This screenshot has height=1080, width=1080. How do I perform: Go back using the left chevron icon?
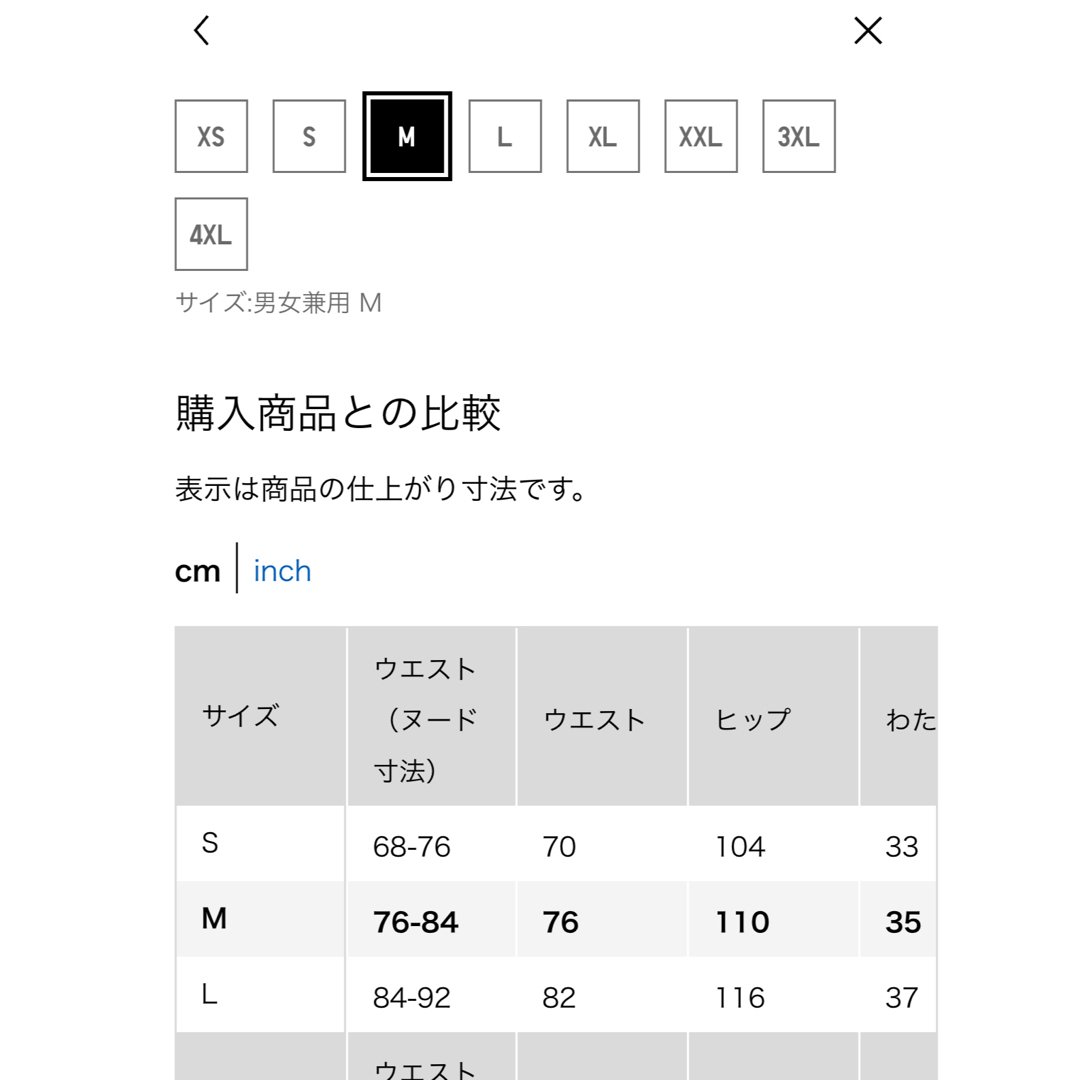coord(201,31)
